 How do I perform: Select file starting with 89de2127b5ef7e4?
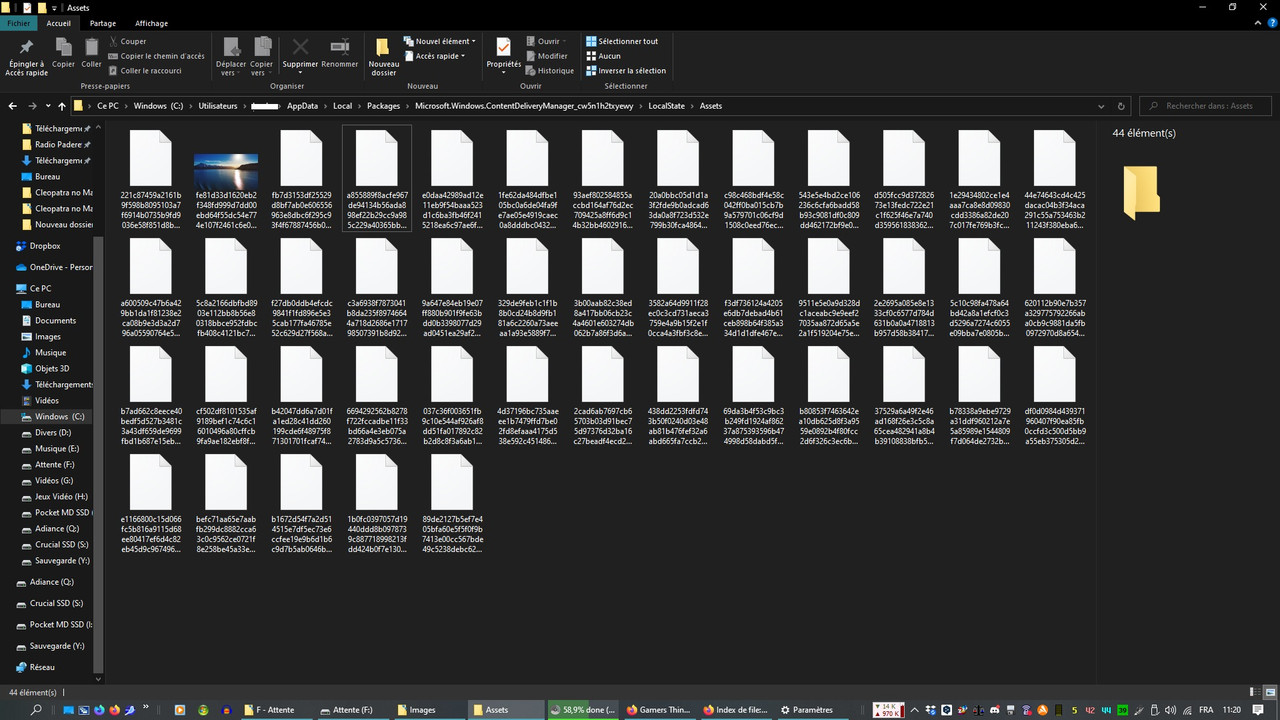click(452, 504)
